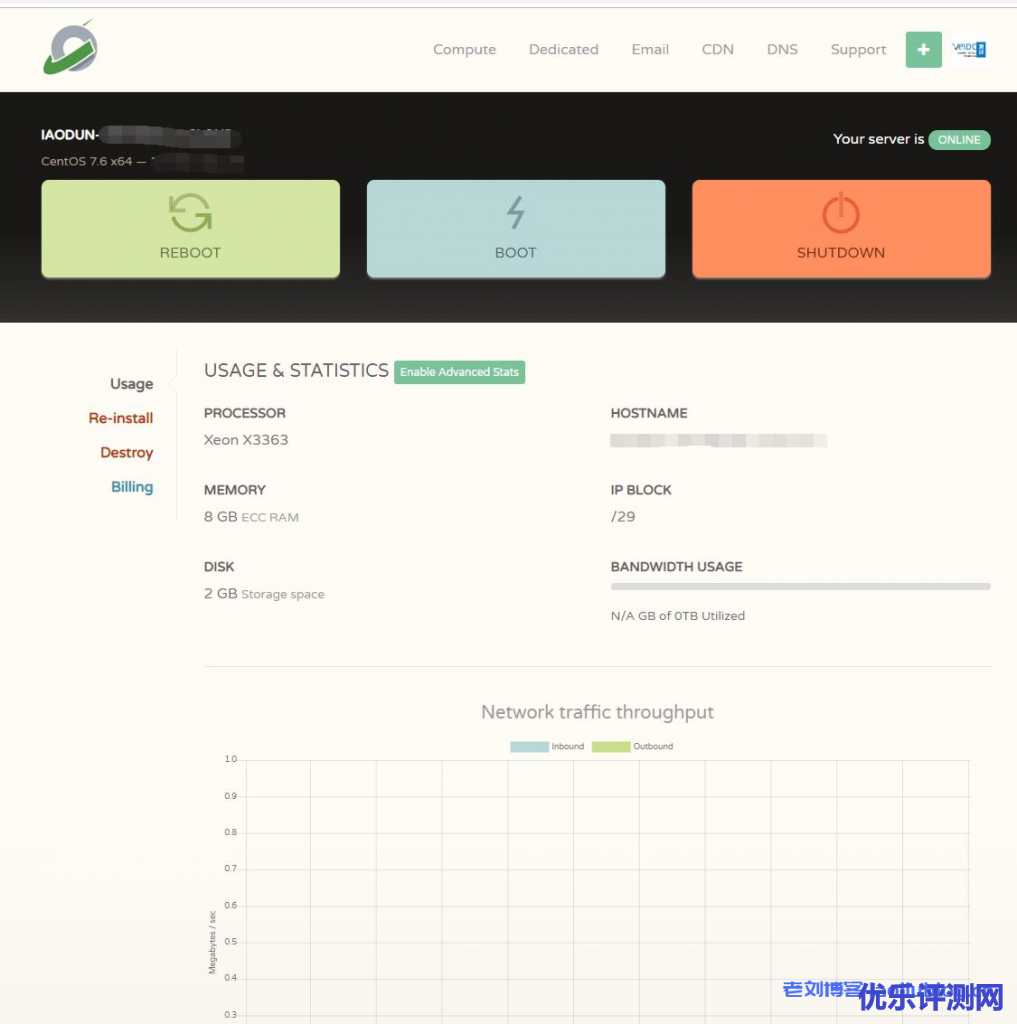This screenshot has height=1024, width=1017.
Task: Open the Billing sidebar link
Action: (132, 487)
